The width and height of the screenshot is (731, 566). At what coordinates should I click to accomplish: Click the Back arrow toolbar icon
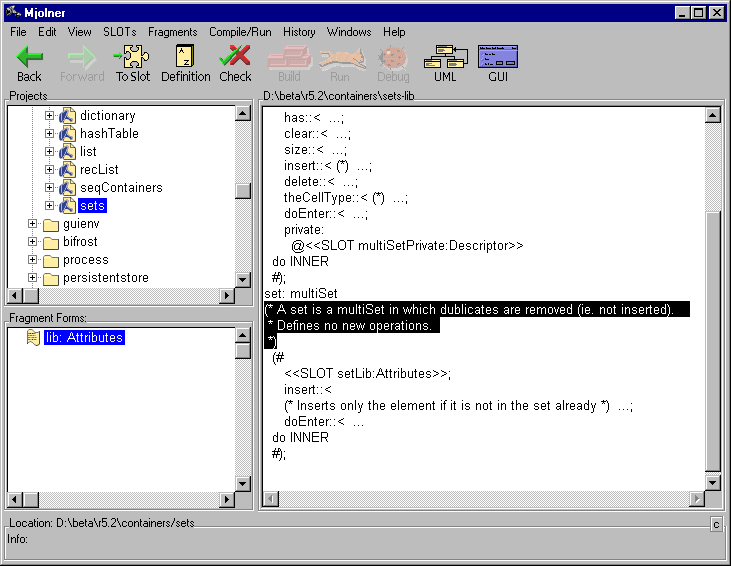pos(29,58)
